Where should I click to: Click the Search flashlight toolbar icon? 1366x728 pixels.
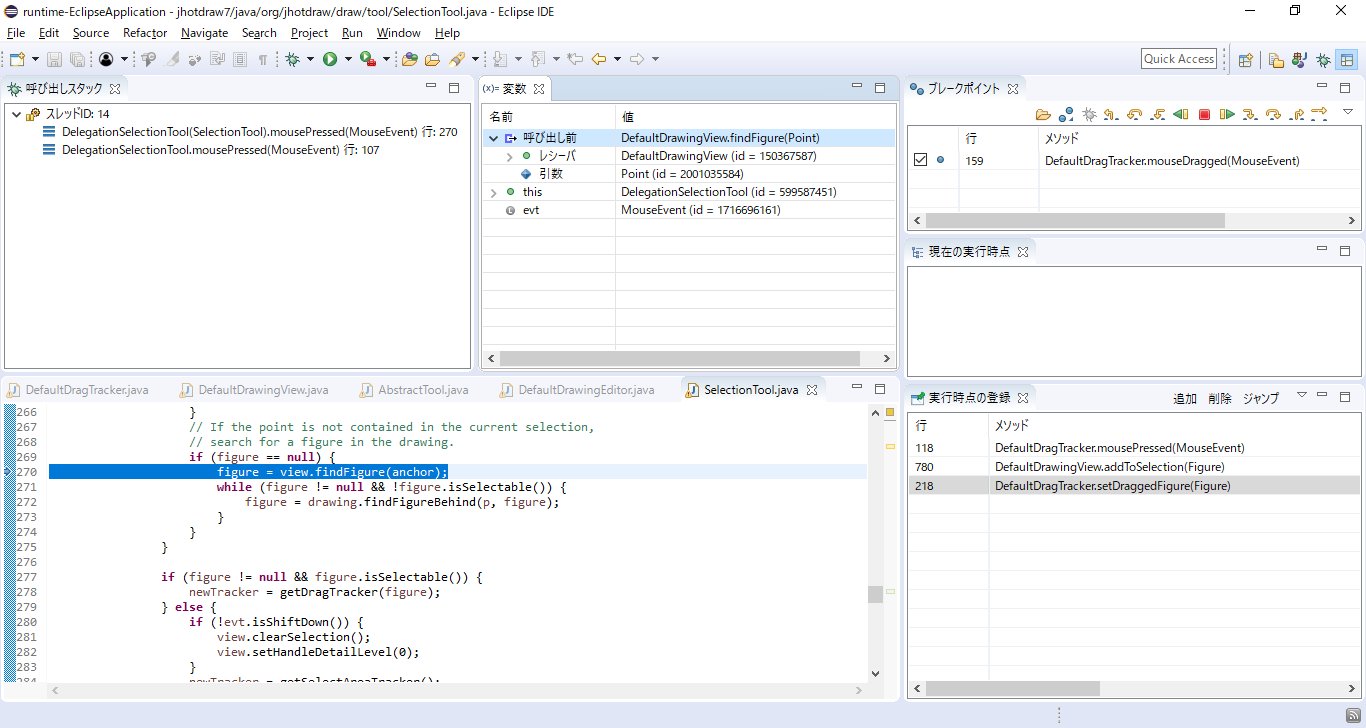coord(457,59)
